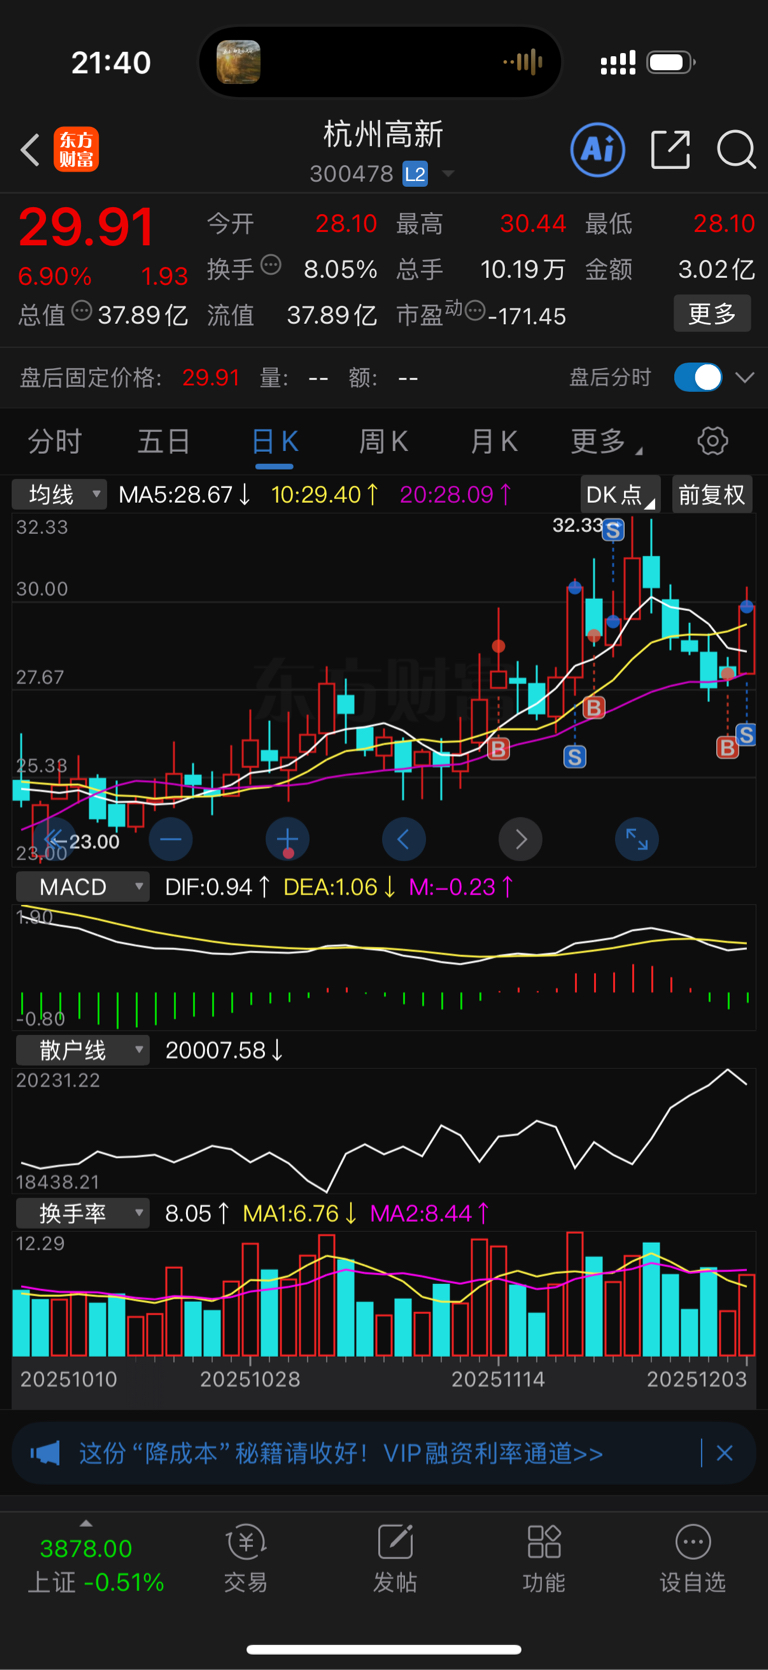
Task: Tap info icon next to 换手
Action: (x=271, y=266)
